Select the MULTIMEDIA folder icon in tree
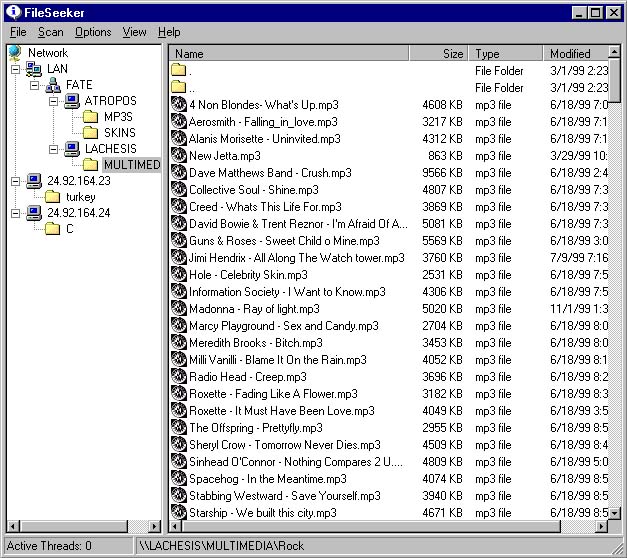The width and height of the screenshot is (627, 558). click(91, 165)
